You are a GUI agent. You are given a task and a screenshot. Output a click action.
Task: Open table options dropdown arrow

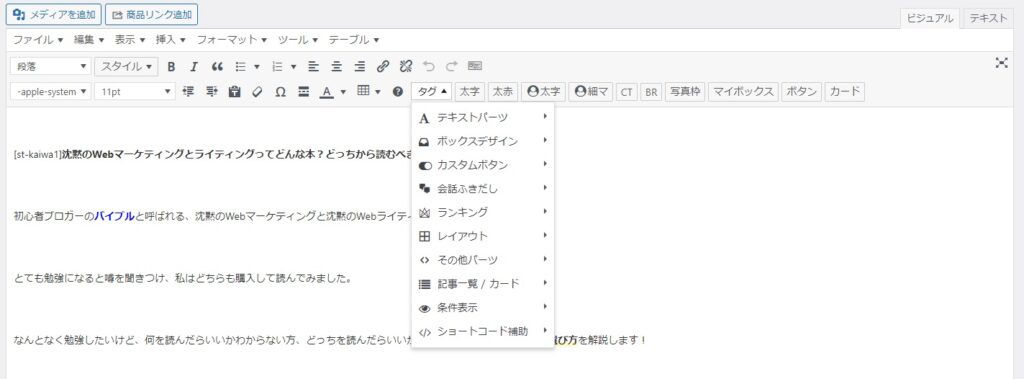tap(377, 92)
